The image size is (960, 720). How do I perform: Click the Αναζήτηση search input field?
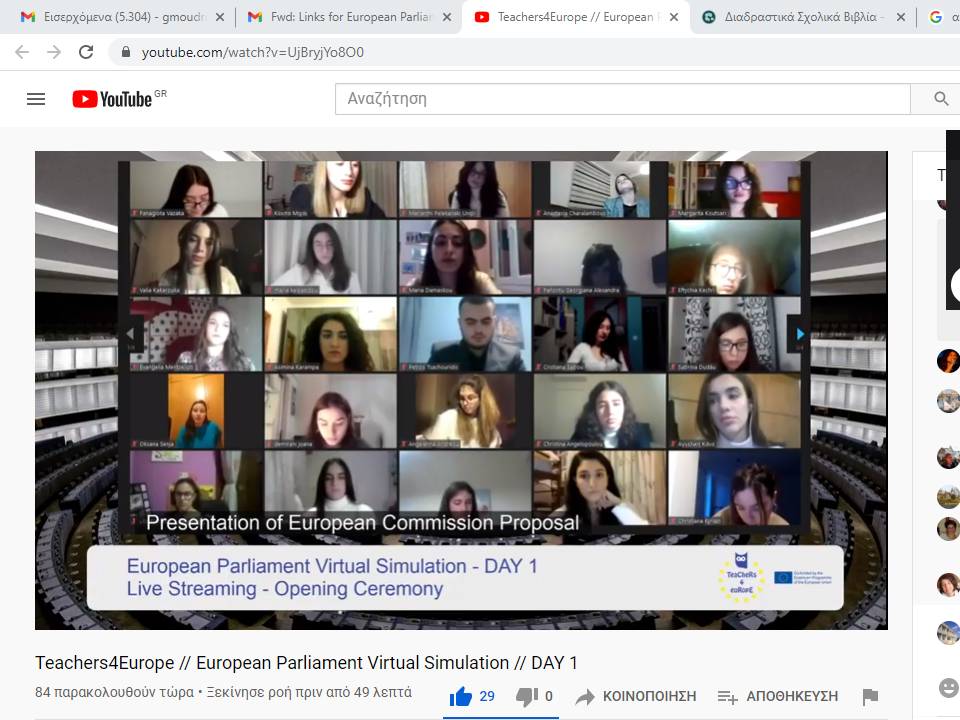(622, 99)
